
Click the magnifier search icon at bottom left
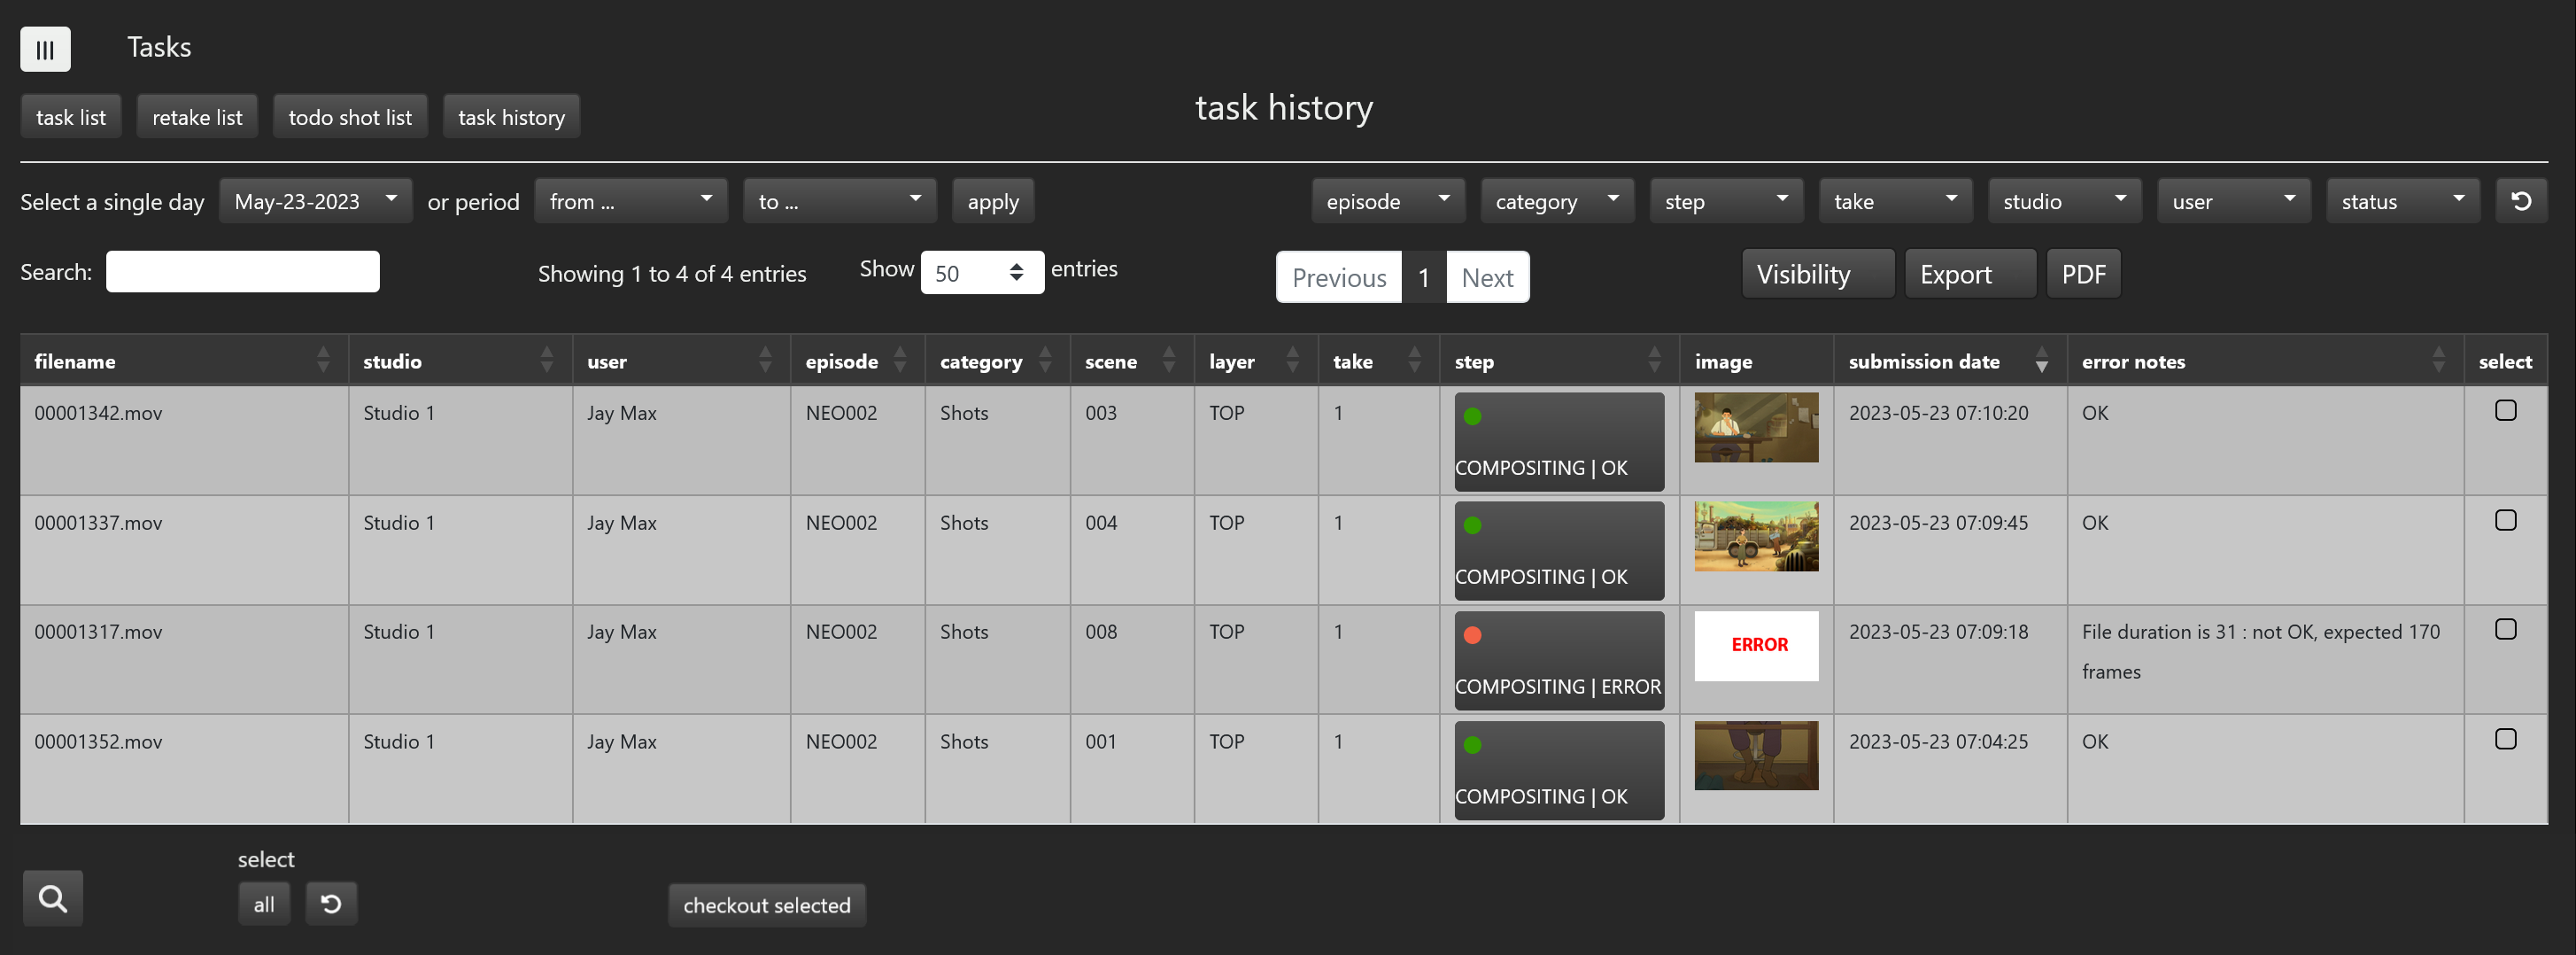coord(53,898)
